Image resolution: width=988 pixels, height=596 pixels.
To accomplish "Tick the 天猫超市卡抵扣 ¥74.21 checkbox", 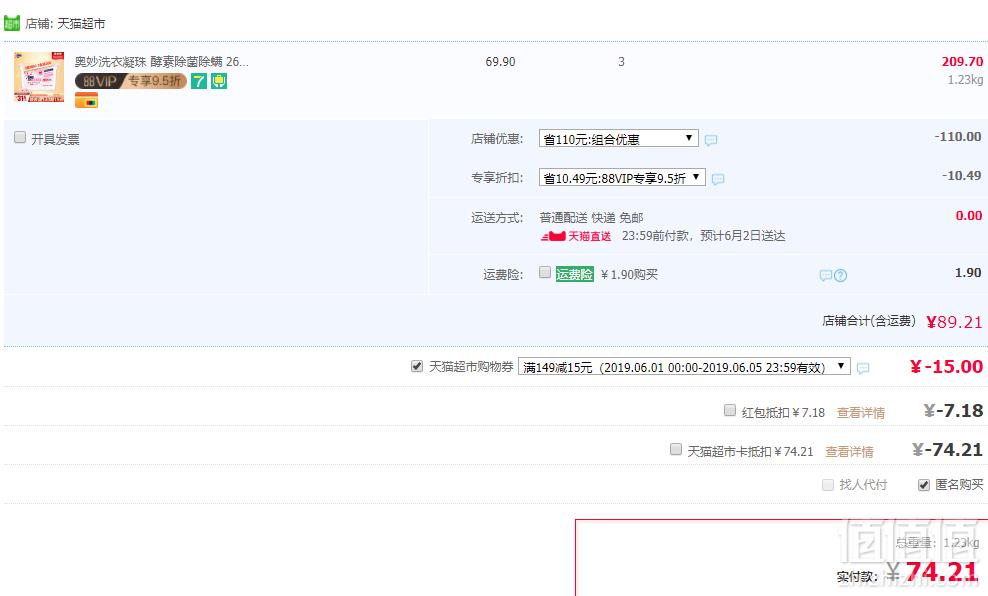I will point(675,449).
